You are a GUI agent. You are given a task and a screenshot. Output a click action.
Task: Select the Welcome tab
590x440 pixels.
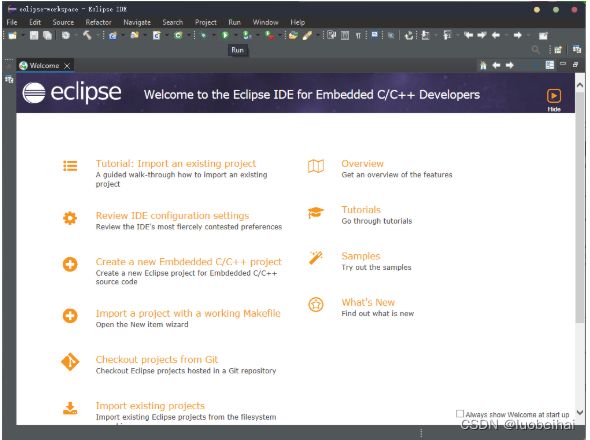pyautogui.click(x=44, y=65)
